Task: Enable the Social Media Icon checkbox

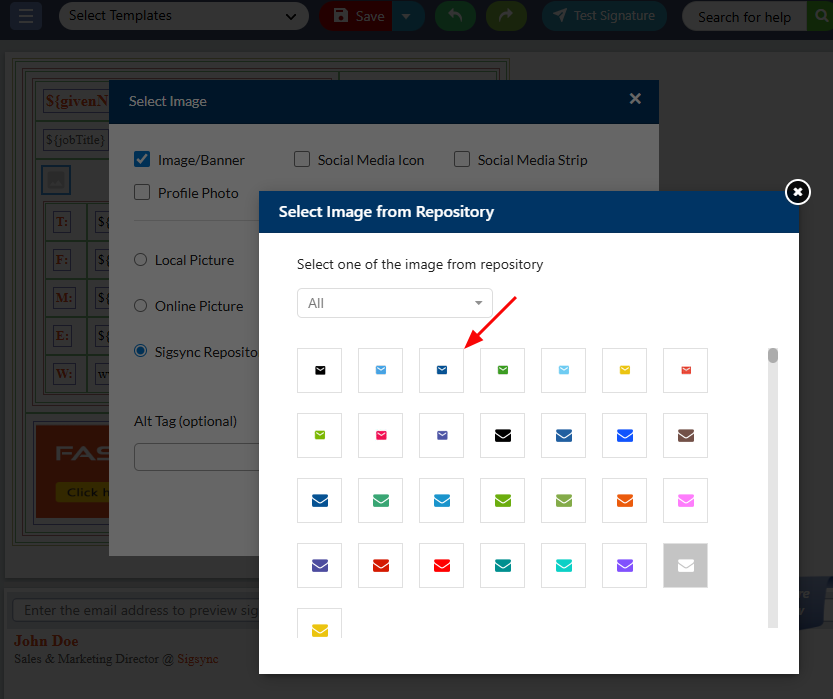Action: click(x=302, y=160)
